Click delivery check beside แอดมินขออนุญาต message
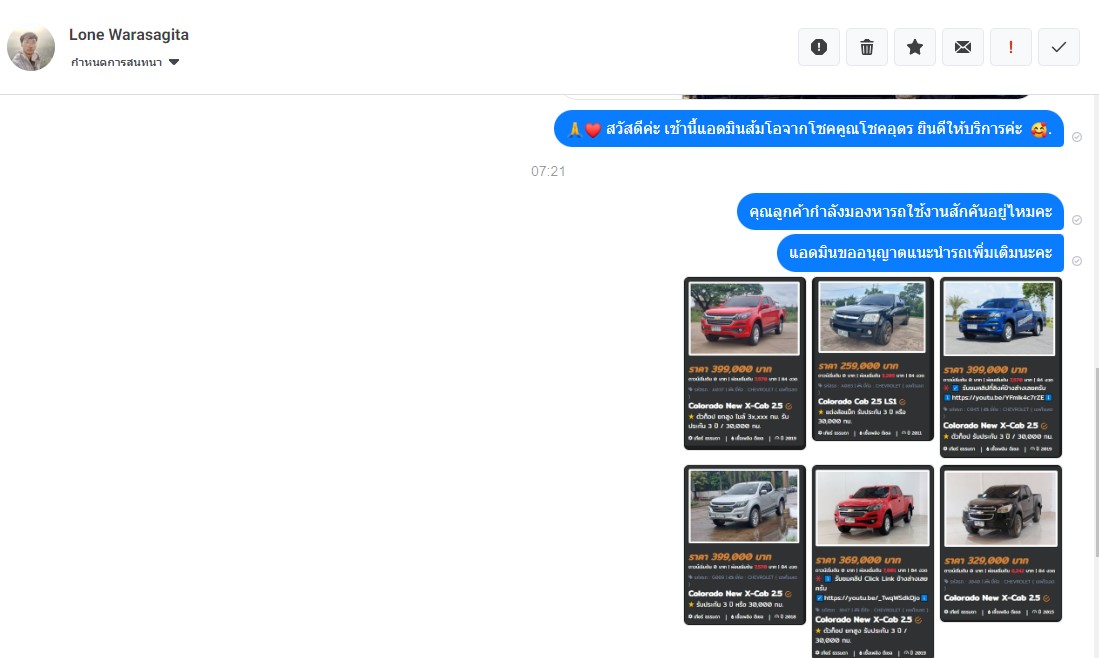 pyautogui.click(x=1077, y=261)
